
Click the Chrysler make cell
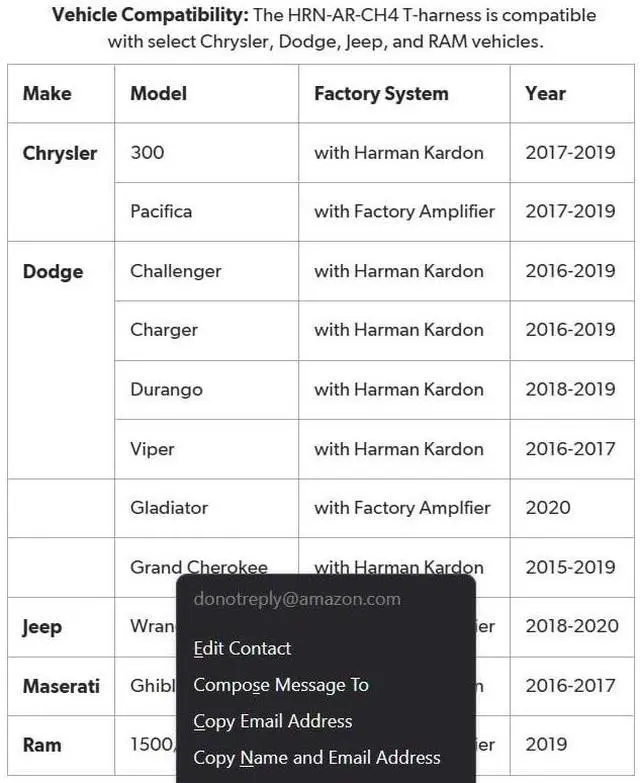60,153
